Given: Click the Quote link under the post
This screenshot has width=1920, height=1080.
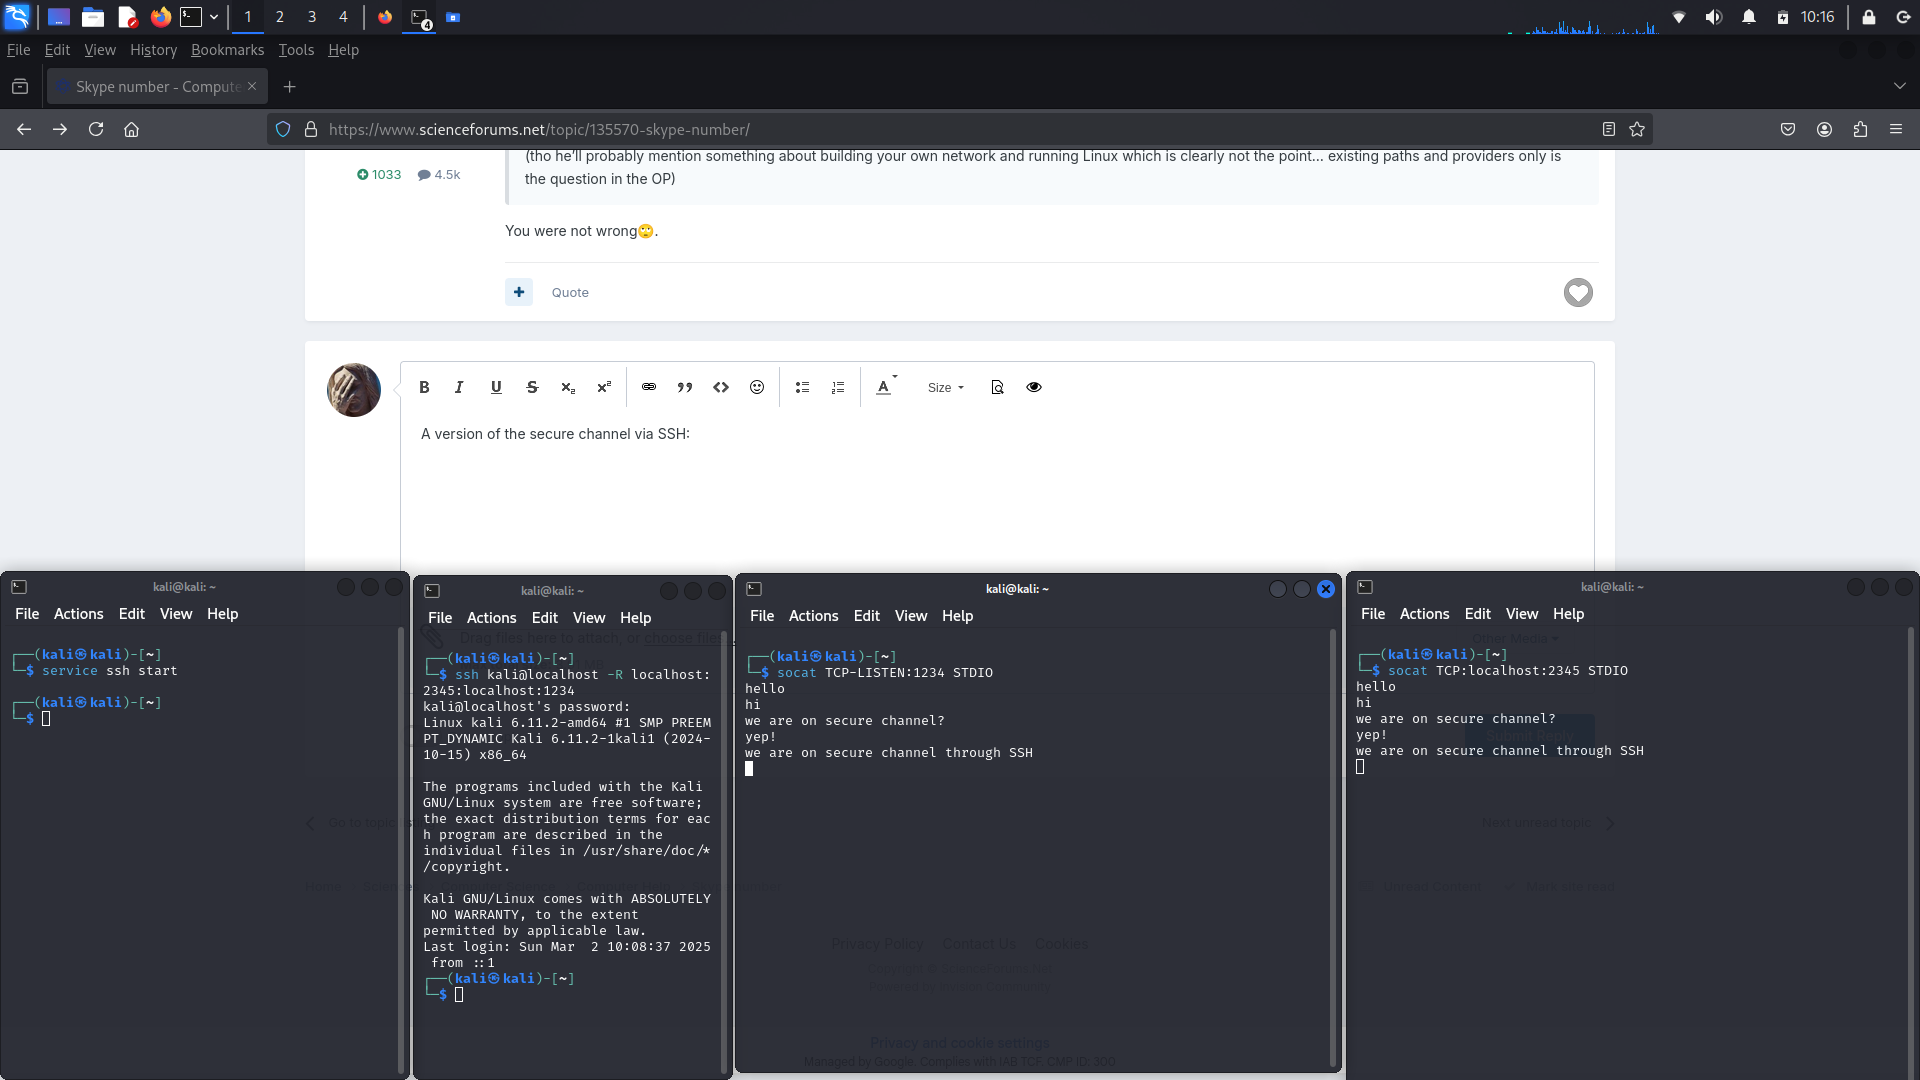Looking at the screenshot, I should [x=570, y=293].
